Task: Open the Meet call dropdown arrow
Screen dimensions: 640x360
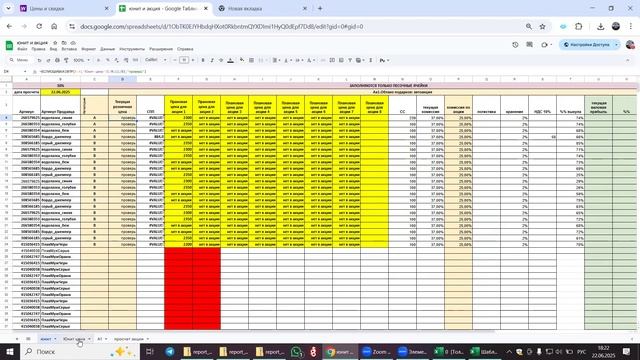Action: (551, 44)
